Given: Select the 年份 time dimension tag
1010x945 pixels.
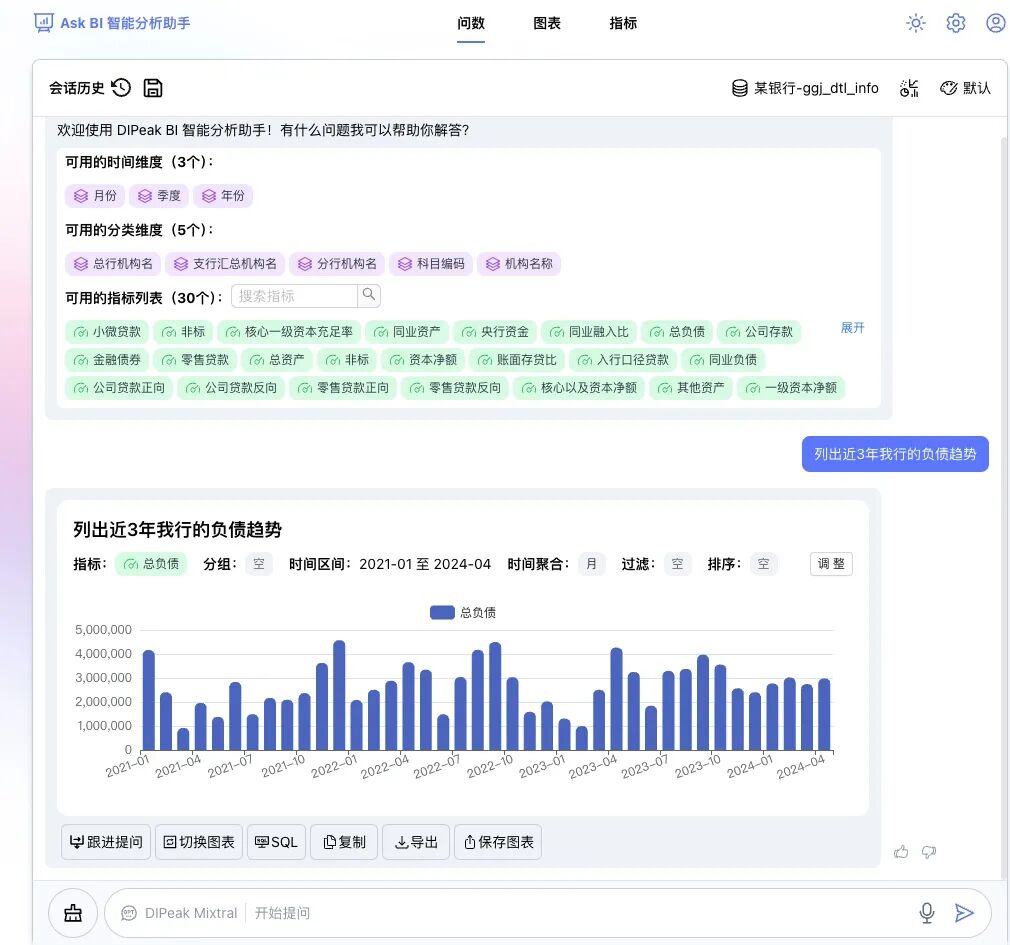Looking at the screenshot, I should (x=223, y=196).
